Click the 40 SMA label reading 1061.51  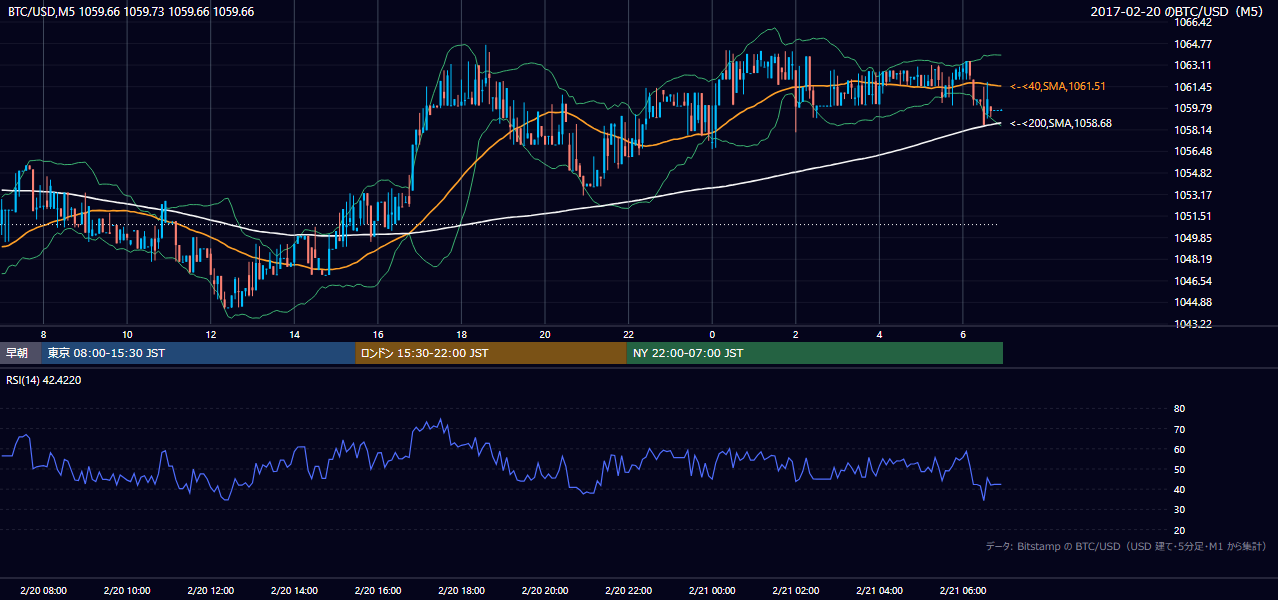click(1058, 87)
